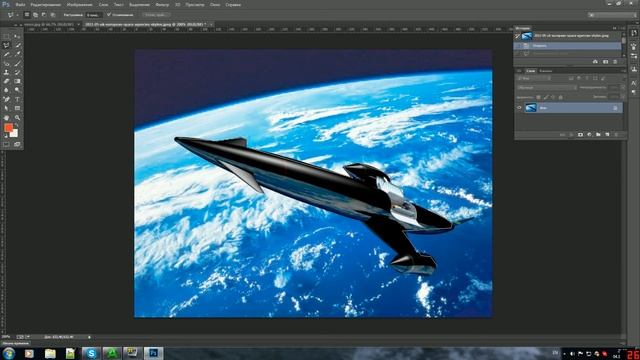Viewport: 640px width, 360px height.
Task: Click new selection mode in options bar
Action: (x=27, y=15)
